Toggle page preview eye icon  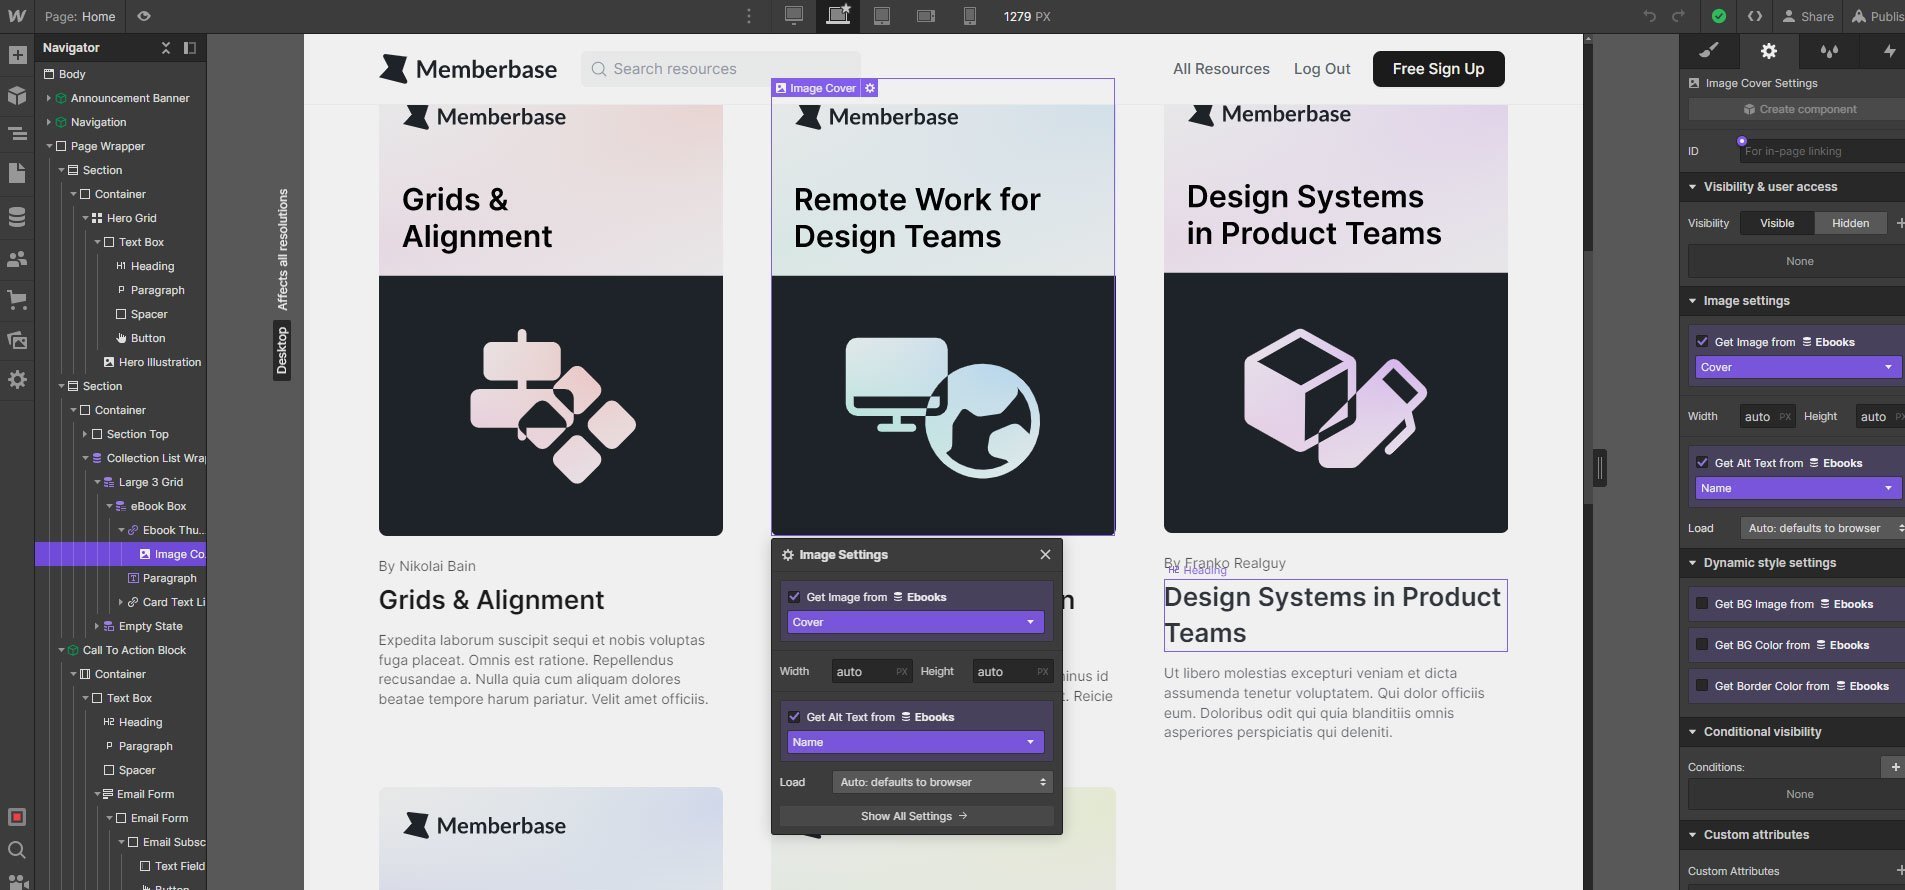(x=144, y=16)
